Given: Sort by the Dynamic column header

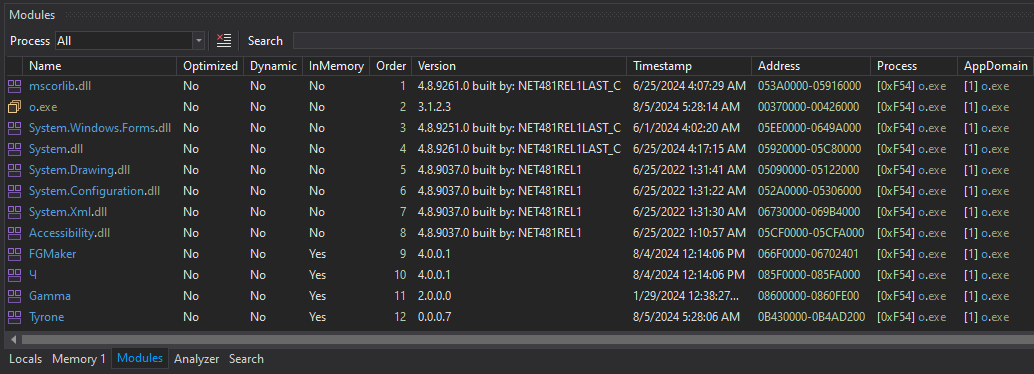Looking at the screenshot, I should tap(273, 66).
